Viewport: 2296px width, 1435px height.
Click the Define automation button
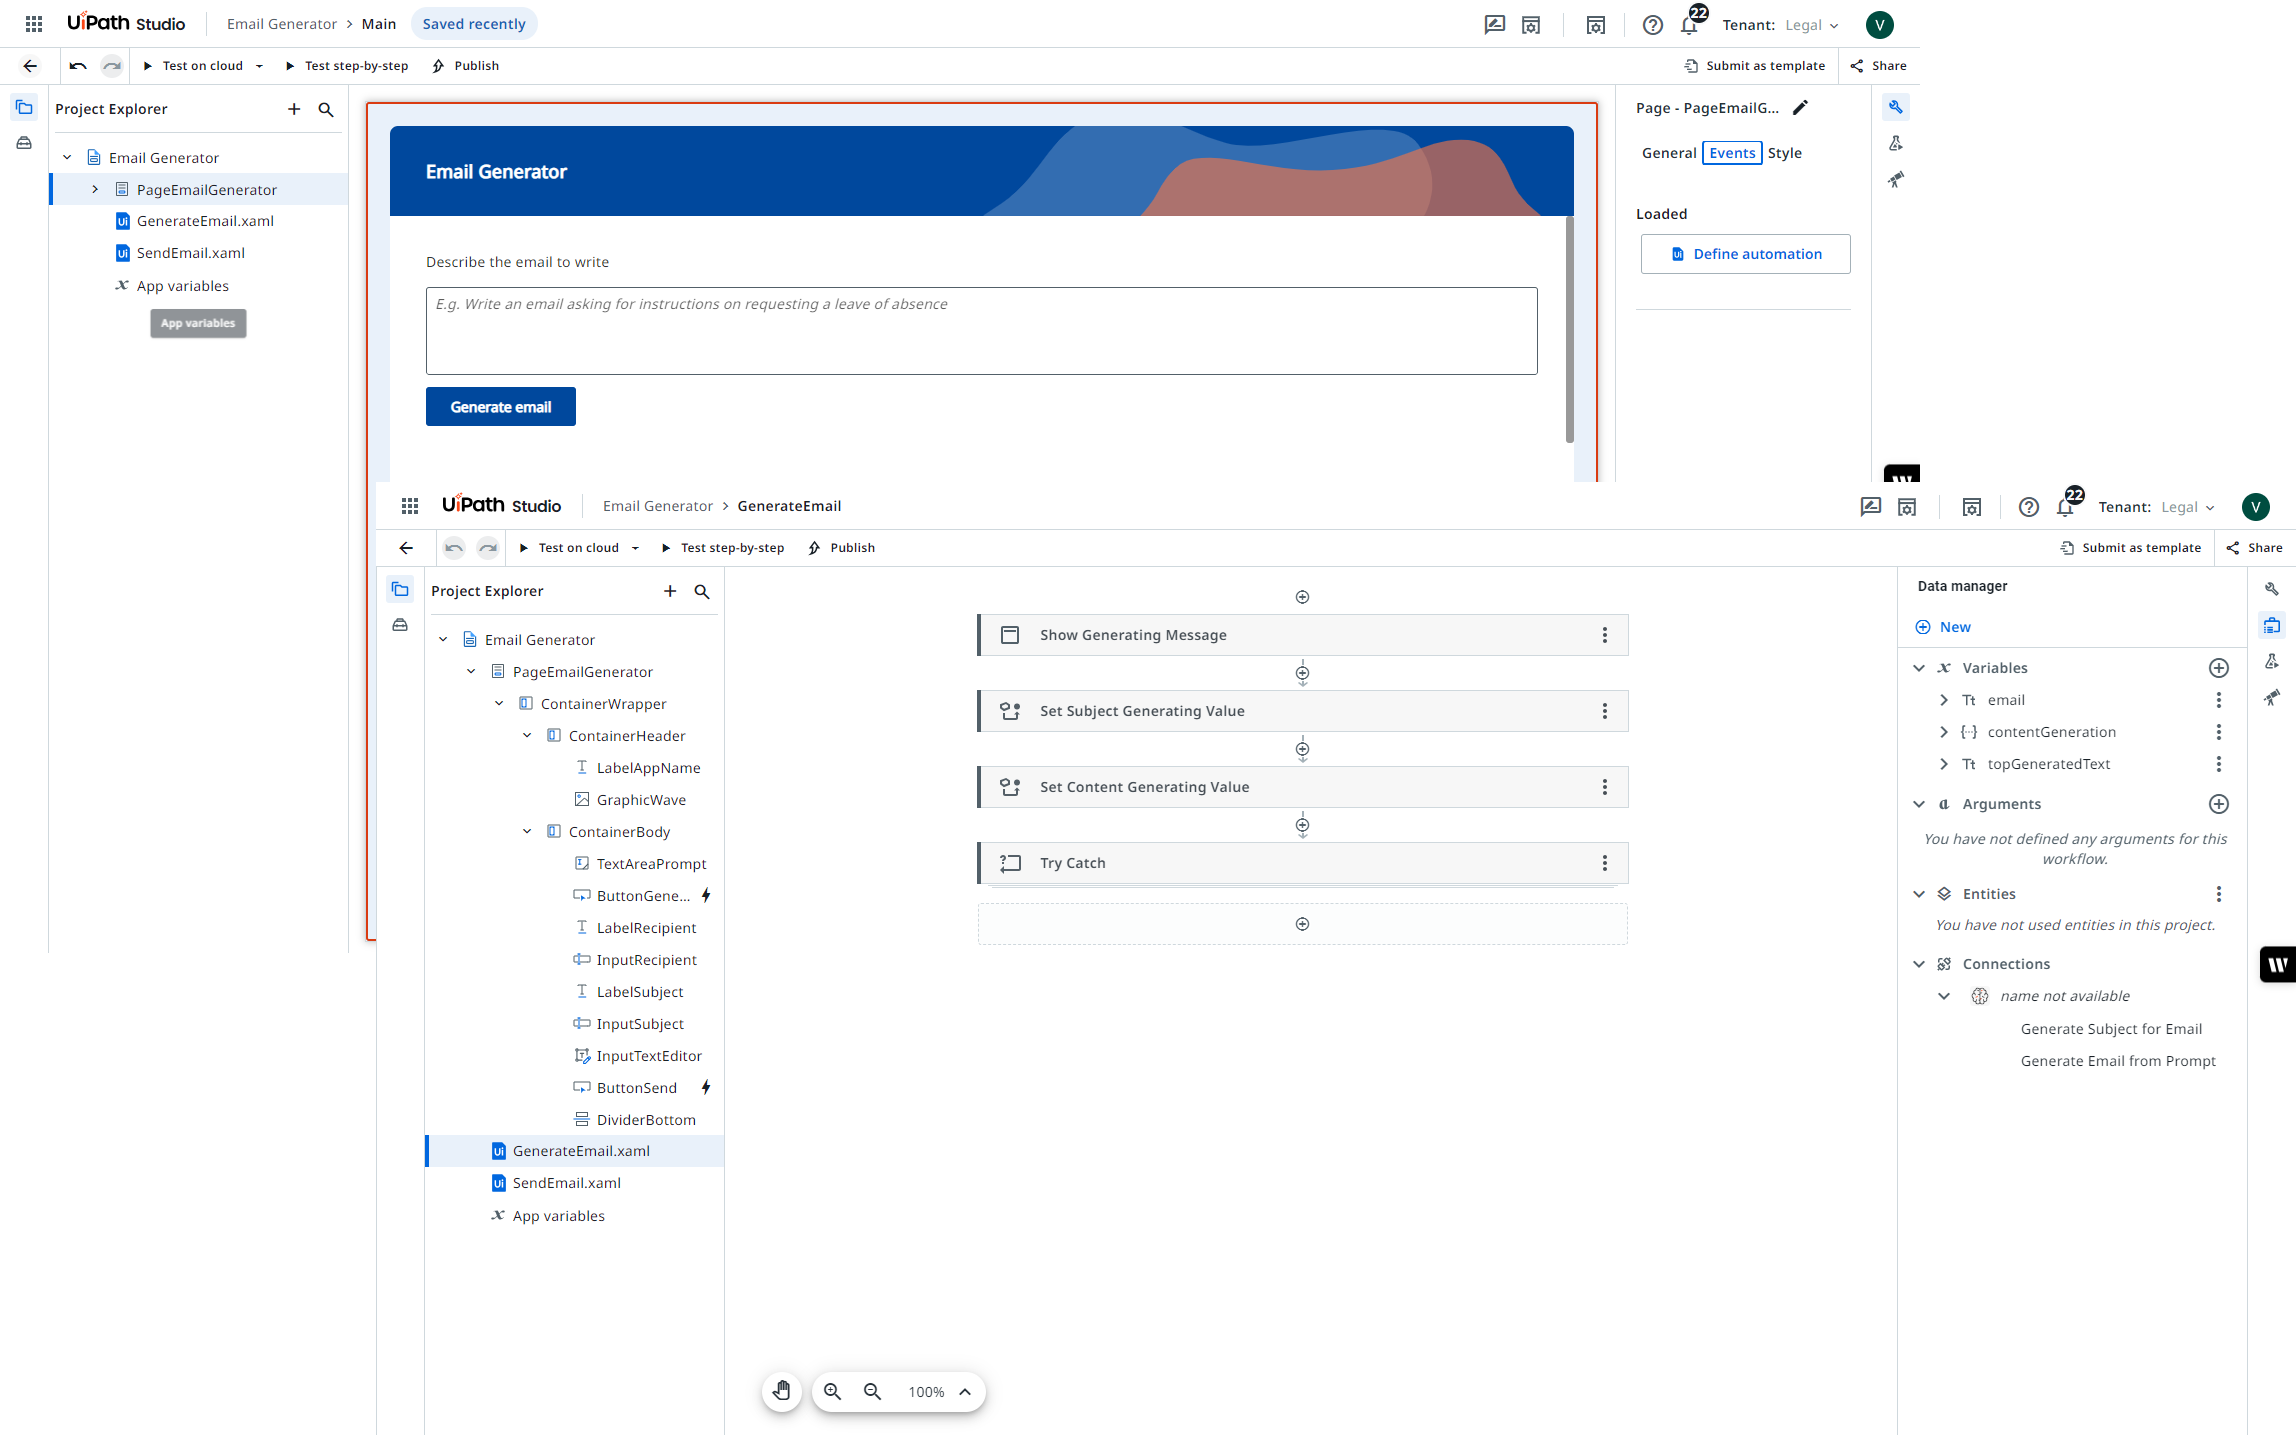tap(1745, 254)
